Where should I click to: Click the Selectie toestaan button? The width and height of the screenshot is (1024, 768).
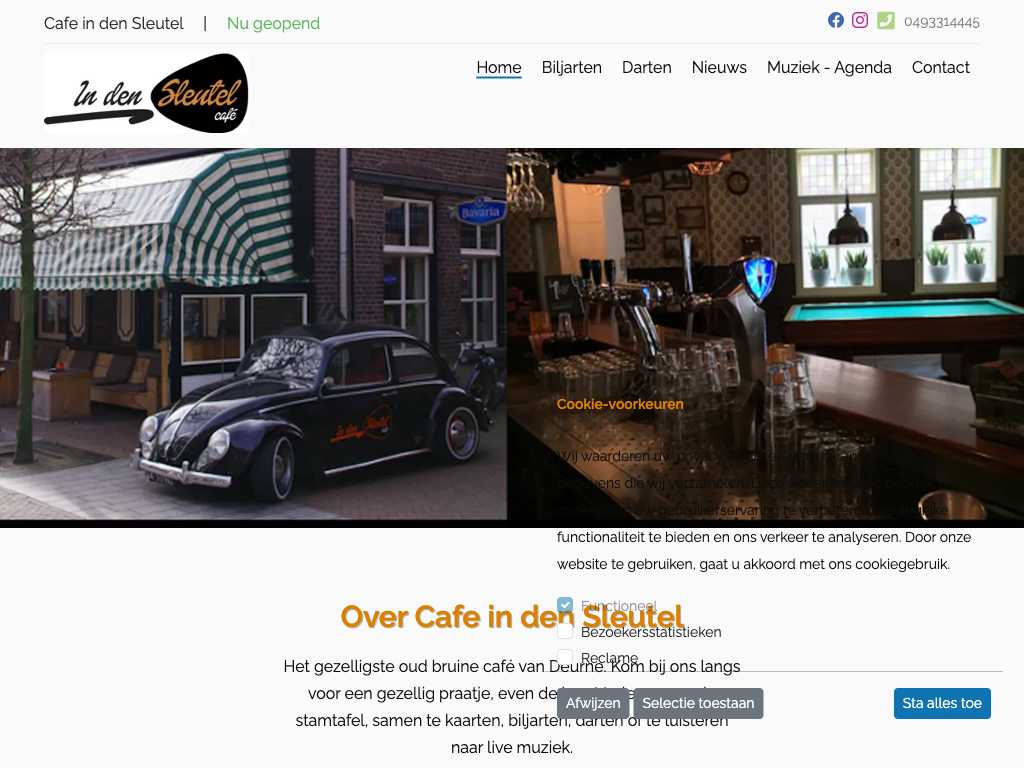point(698,703)
